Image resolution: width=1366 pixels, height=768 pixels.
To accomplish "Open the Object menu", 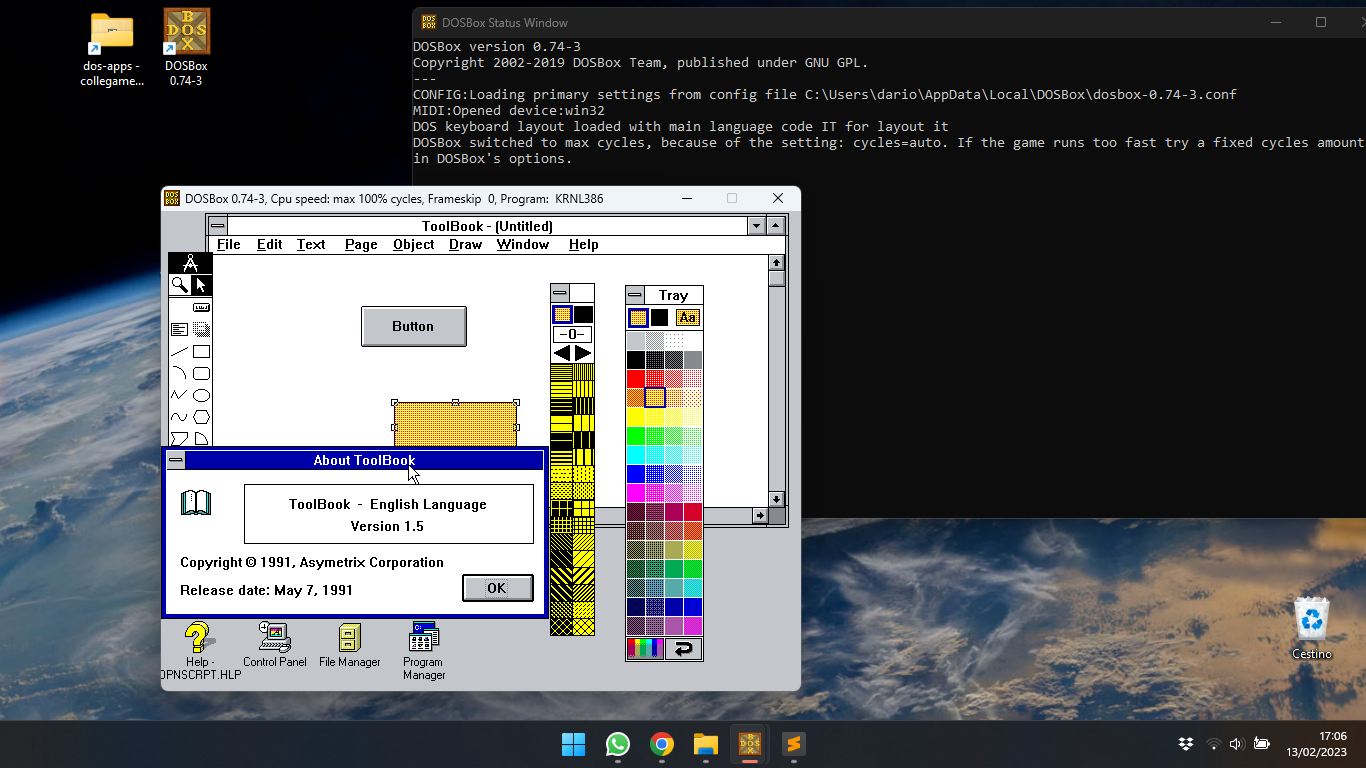I will (413, 244).
